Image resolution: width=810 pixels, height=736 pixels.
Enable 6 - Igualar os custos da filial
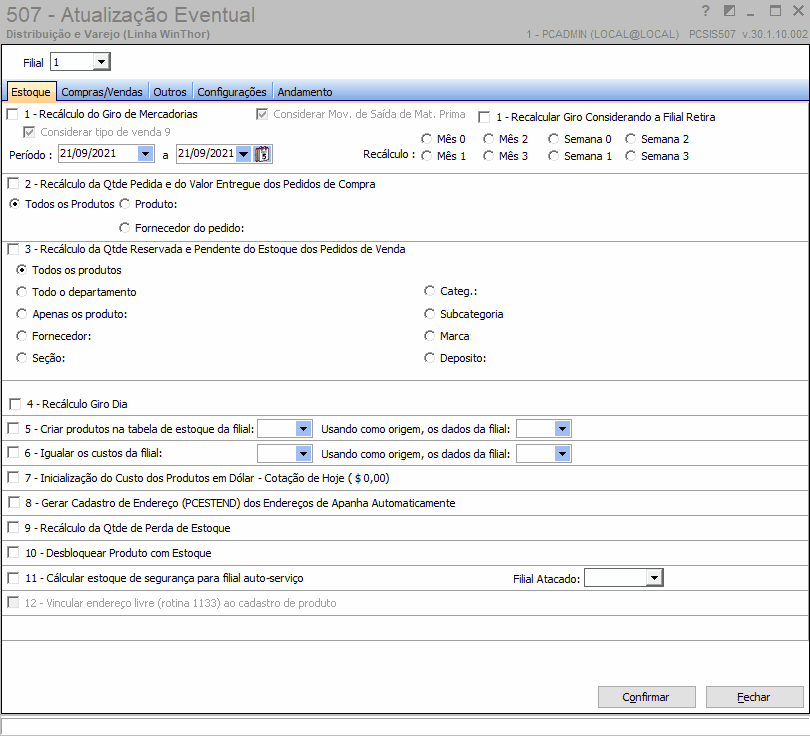[x=13, y=453]
